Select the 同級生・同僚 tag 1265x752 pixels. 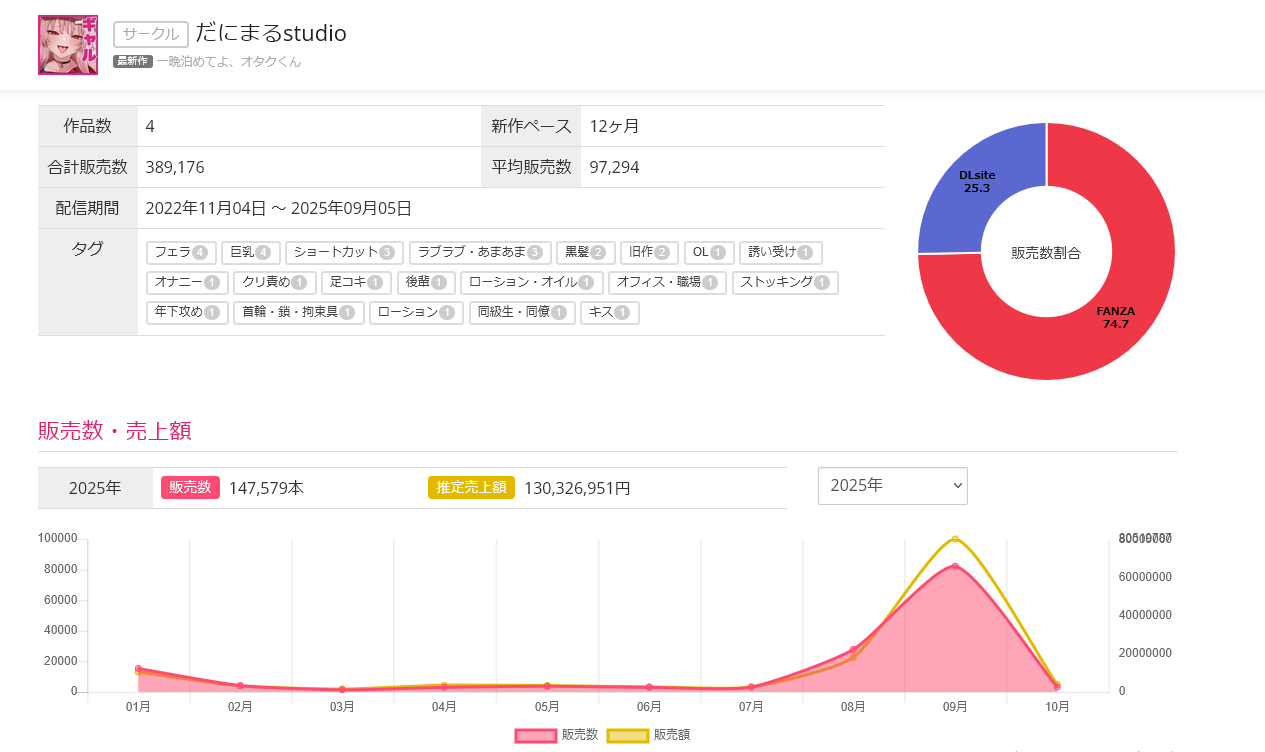click(x=522, y=313)
